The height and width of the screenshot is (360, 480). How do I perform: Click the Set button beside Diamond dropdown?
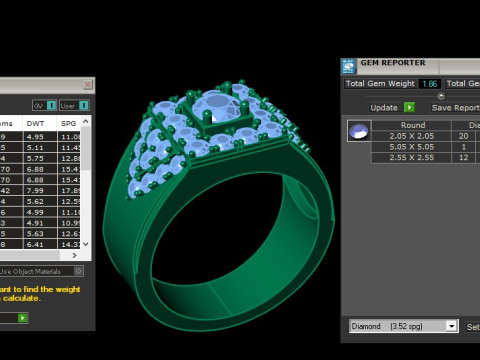(x=473, y=327)
